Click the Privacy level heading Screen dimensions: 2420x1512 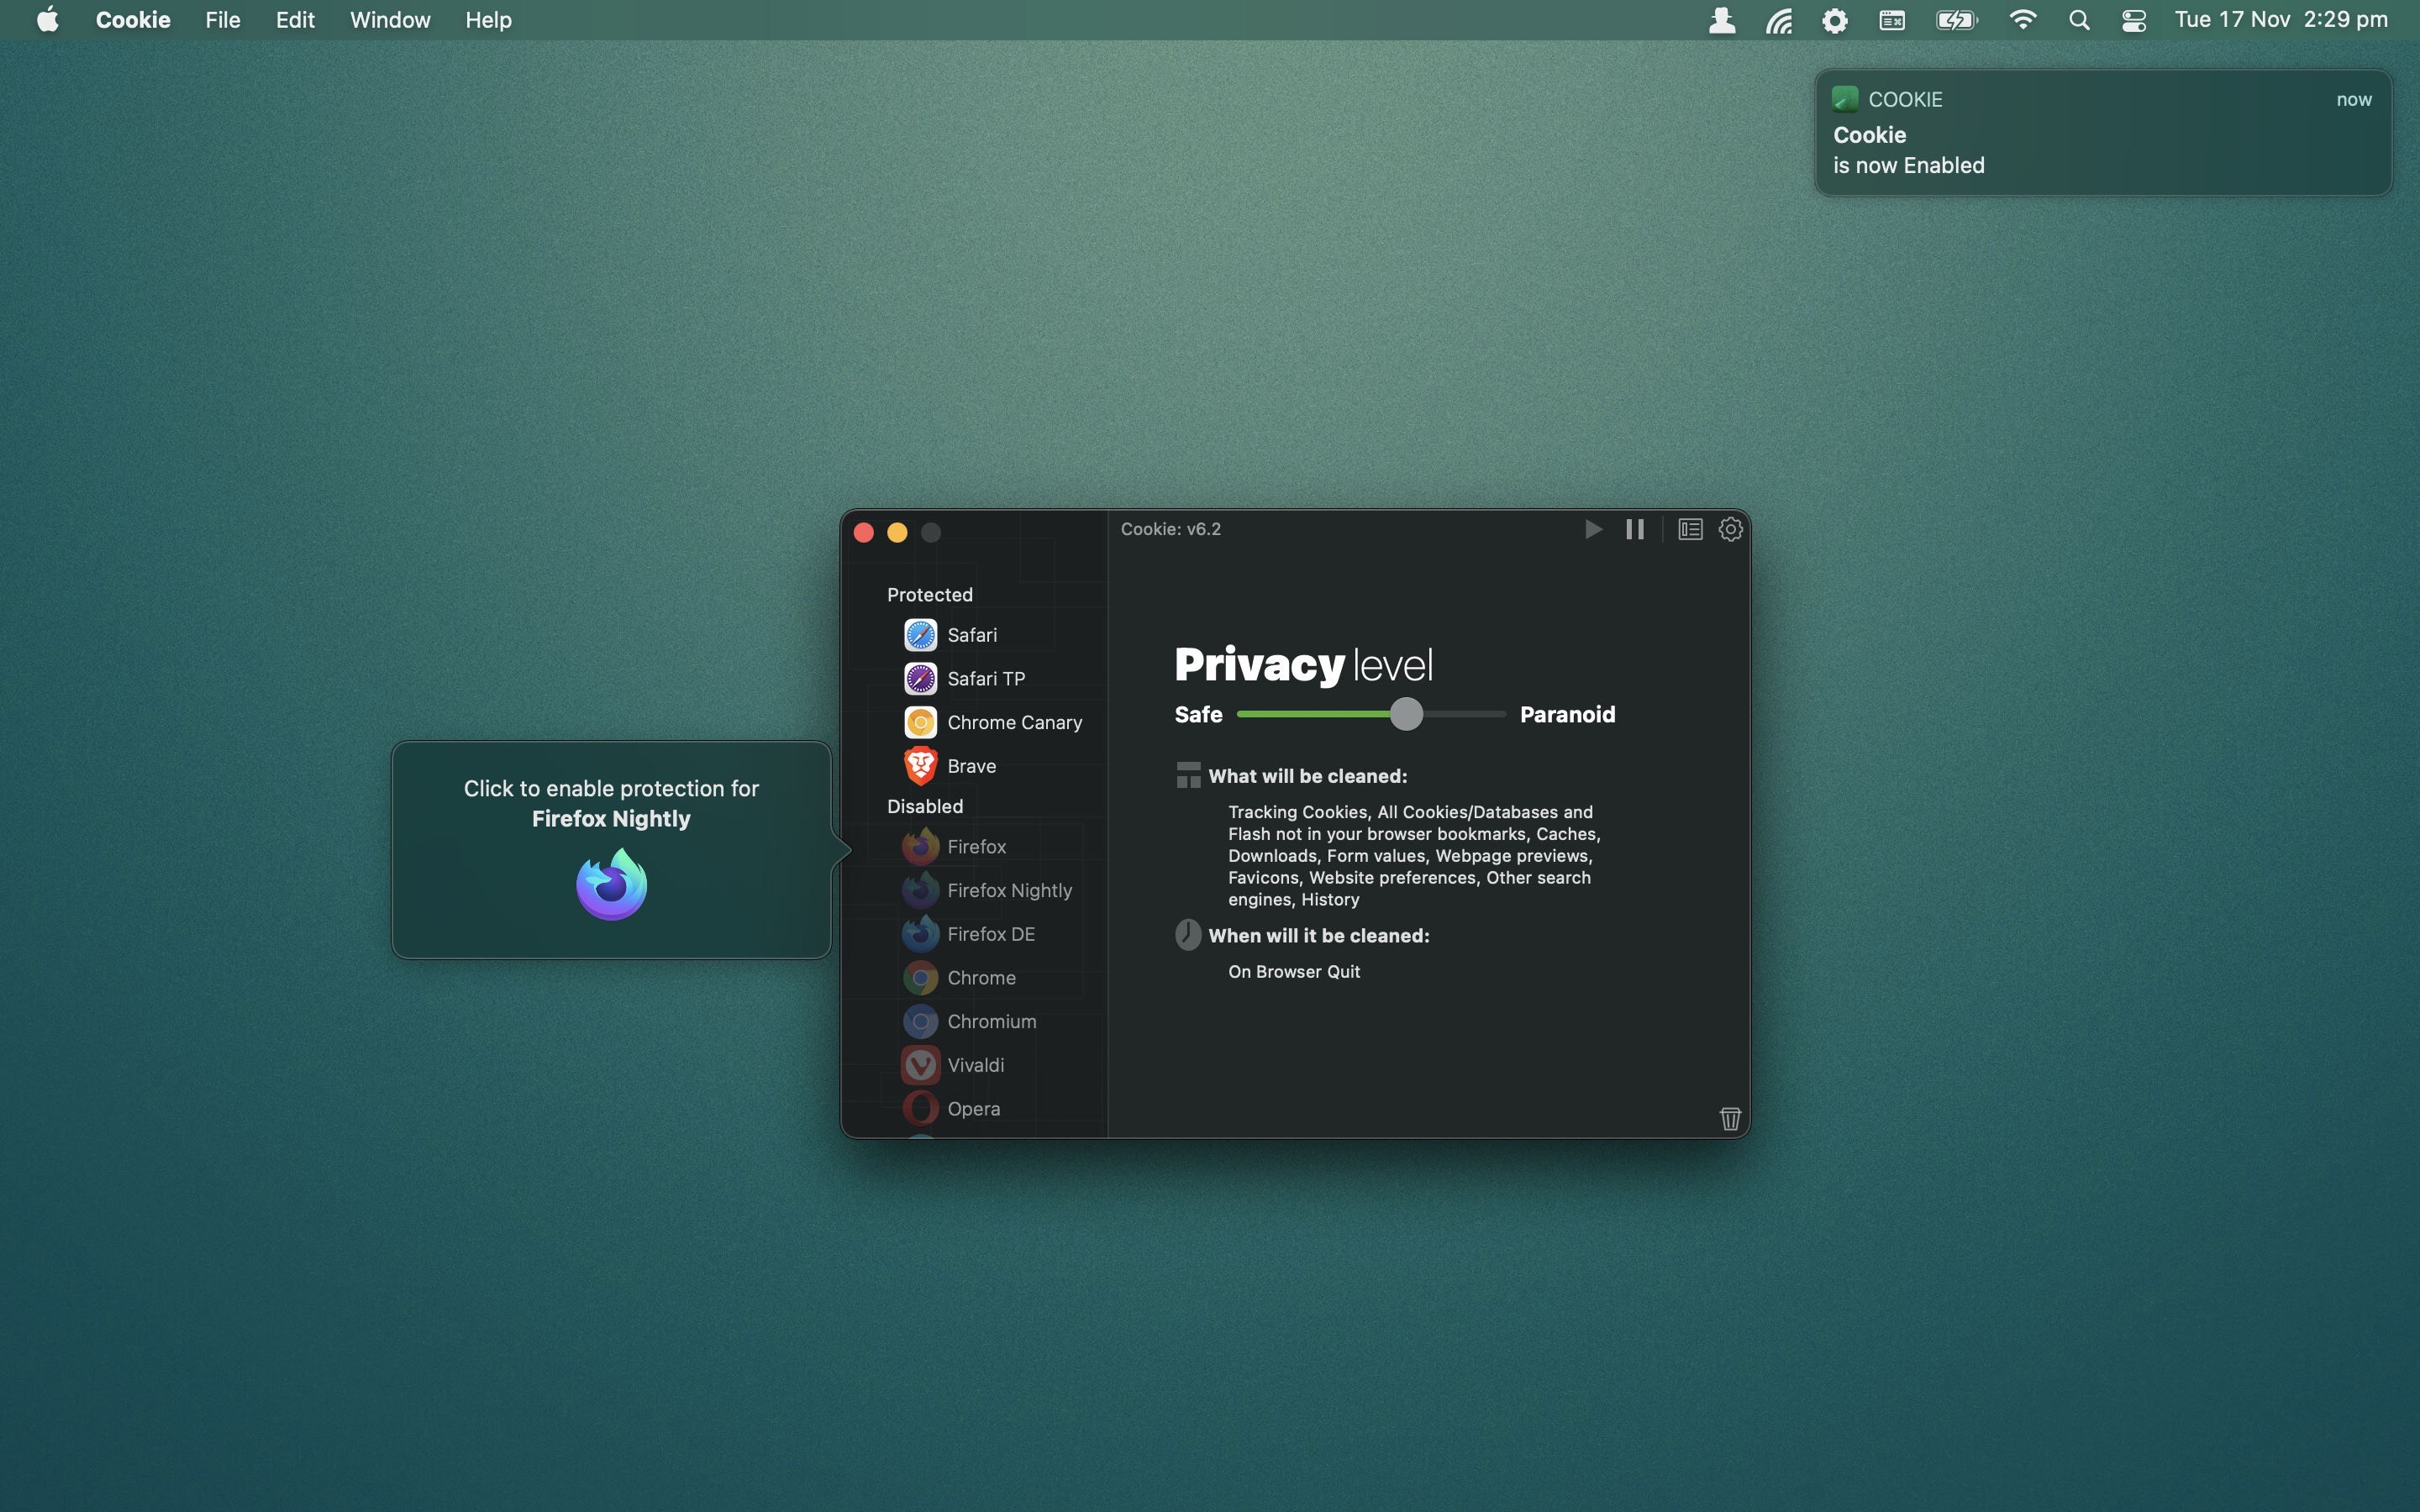(x=1303, y=665)
